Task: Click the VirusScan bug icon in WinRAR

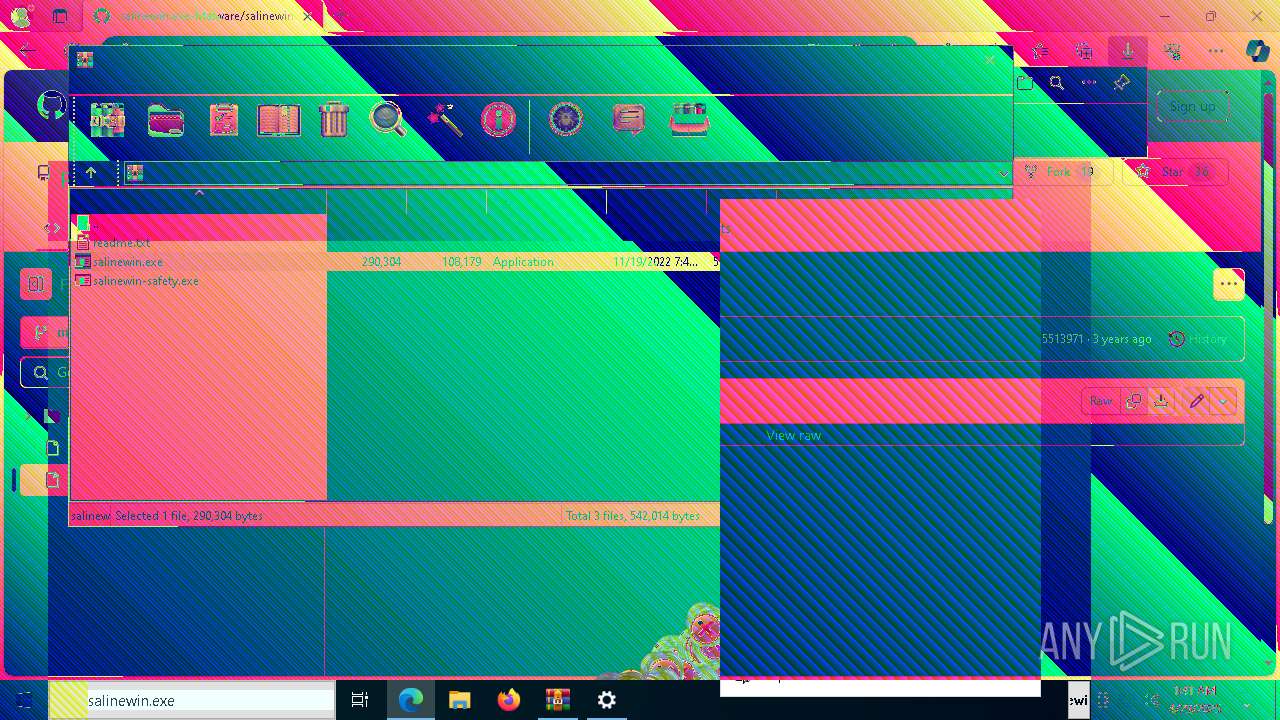Action: [566, 120]
